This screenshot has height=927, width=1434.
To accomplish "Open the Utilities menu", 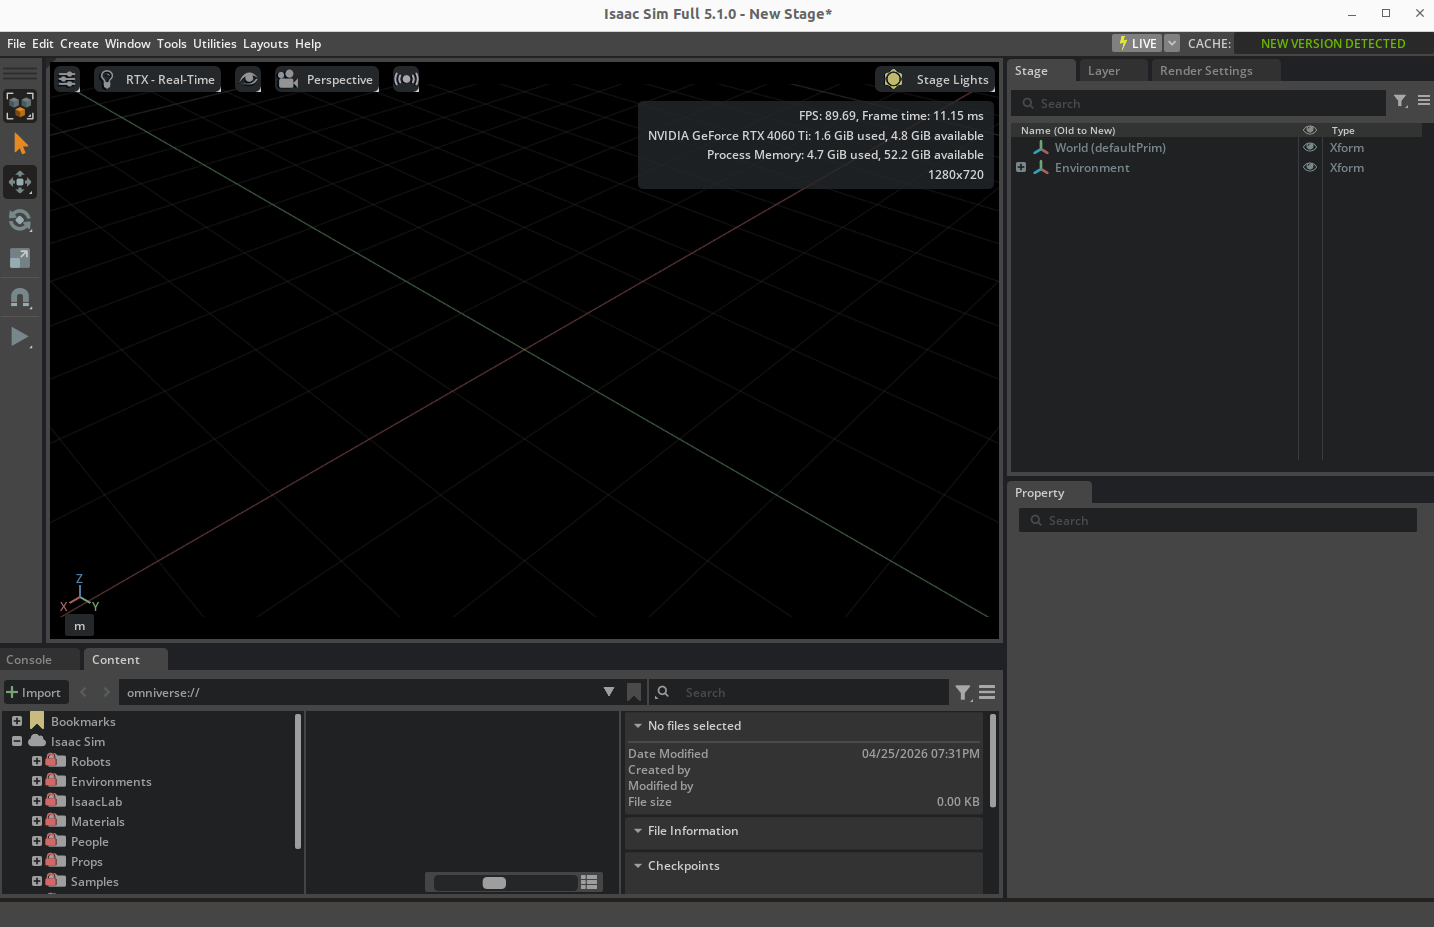I will pyautogui.click(x=215, y=44).
